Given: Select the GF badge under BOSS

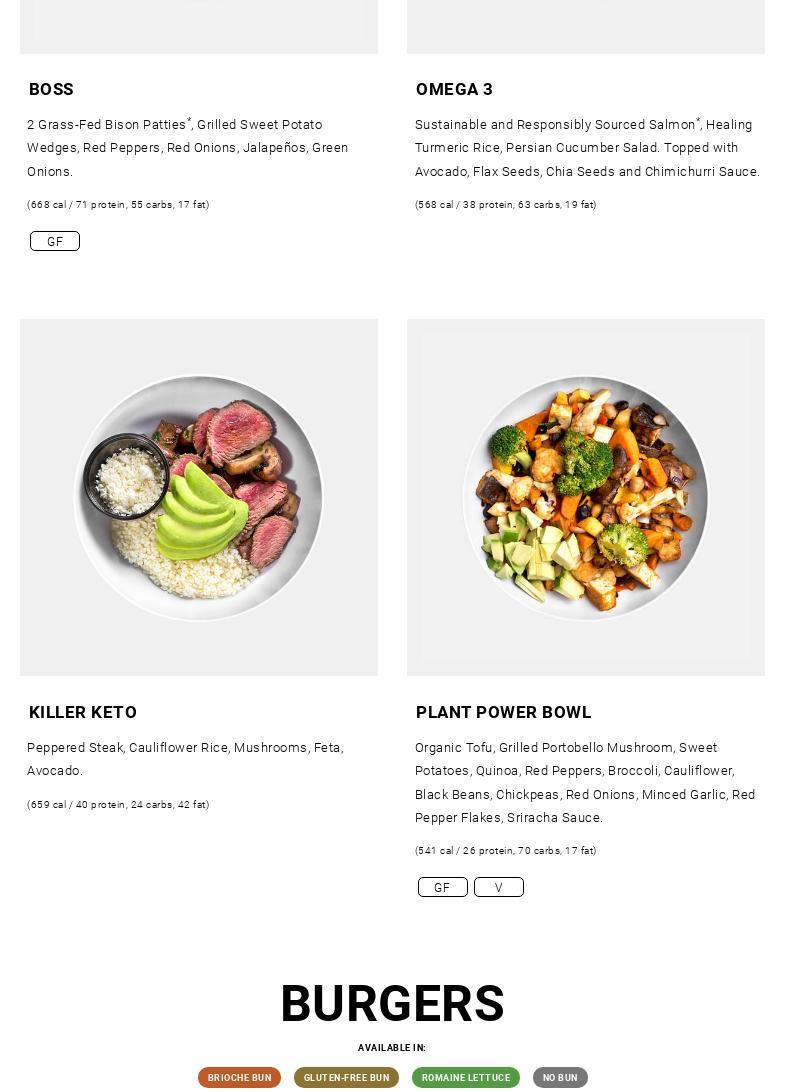Looking at the screenshot, I should tap(55, 241).
